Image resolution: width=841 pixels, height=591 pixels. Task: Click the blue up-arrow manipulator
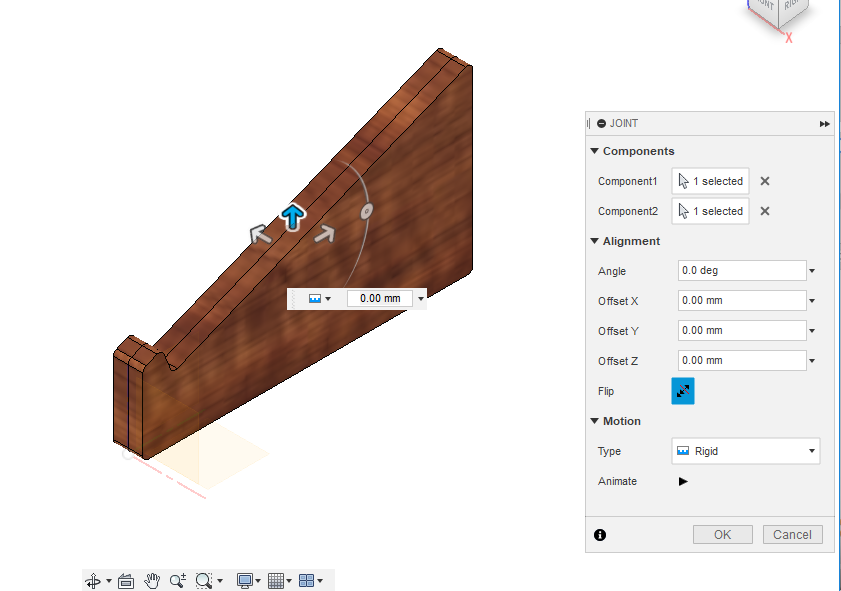pos(293,217)
